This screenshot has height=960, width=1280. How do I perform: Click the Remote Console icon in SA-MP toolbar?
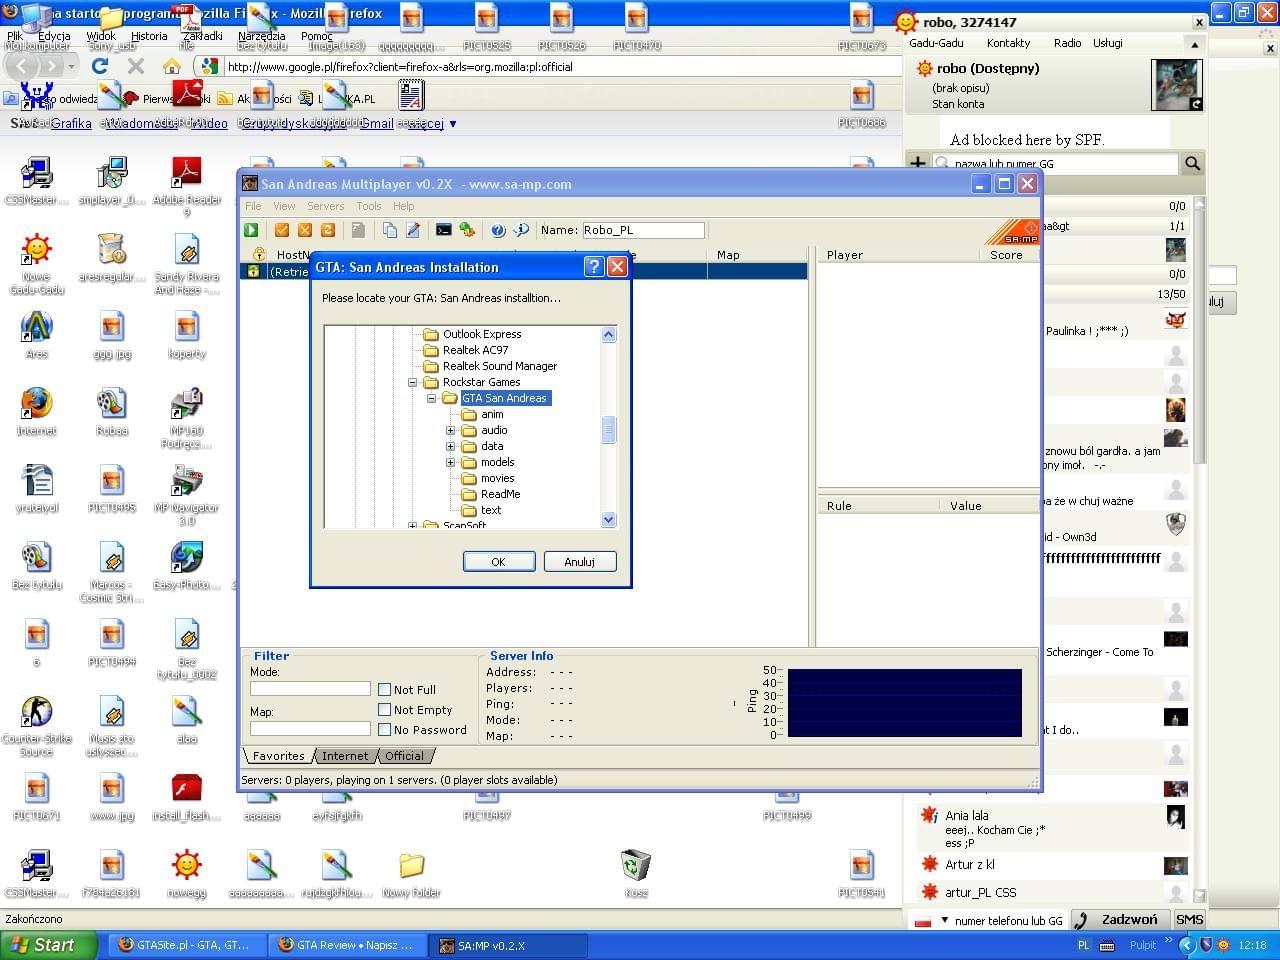click(444, 230)
